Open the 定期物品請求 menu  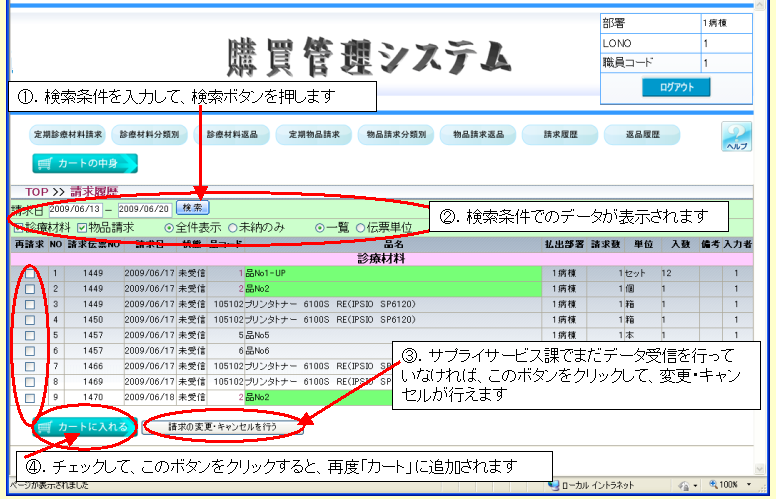(x=314, y=135)
